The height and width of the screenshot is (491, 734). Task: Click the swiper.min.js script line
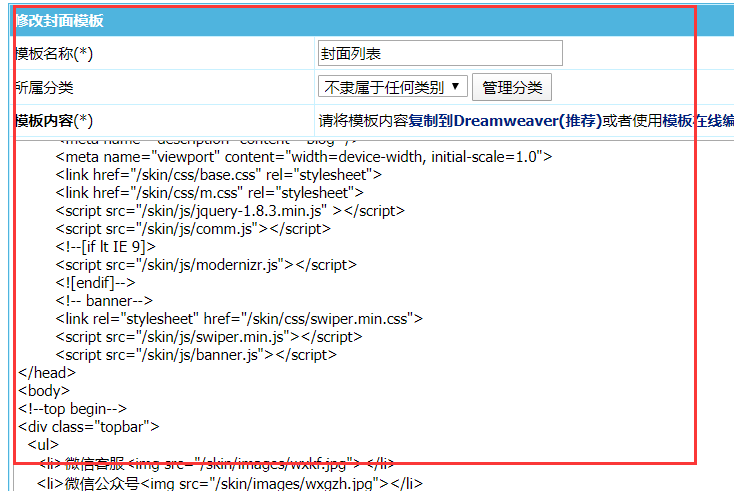pyautogui.click(x=209, y=337)
